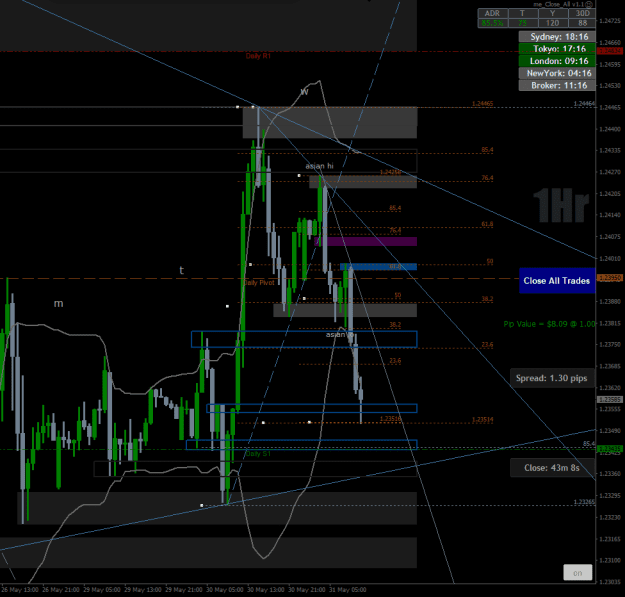
Task: Click the Spread: 1.30 pips label
Action: coord(551,378)
